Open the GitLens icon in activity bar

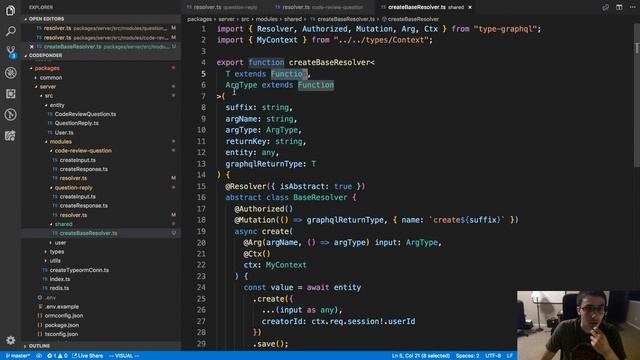click(x=11, y=114)
